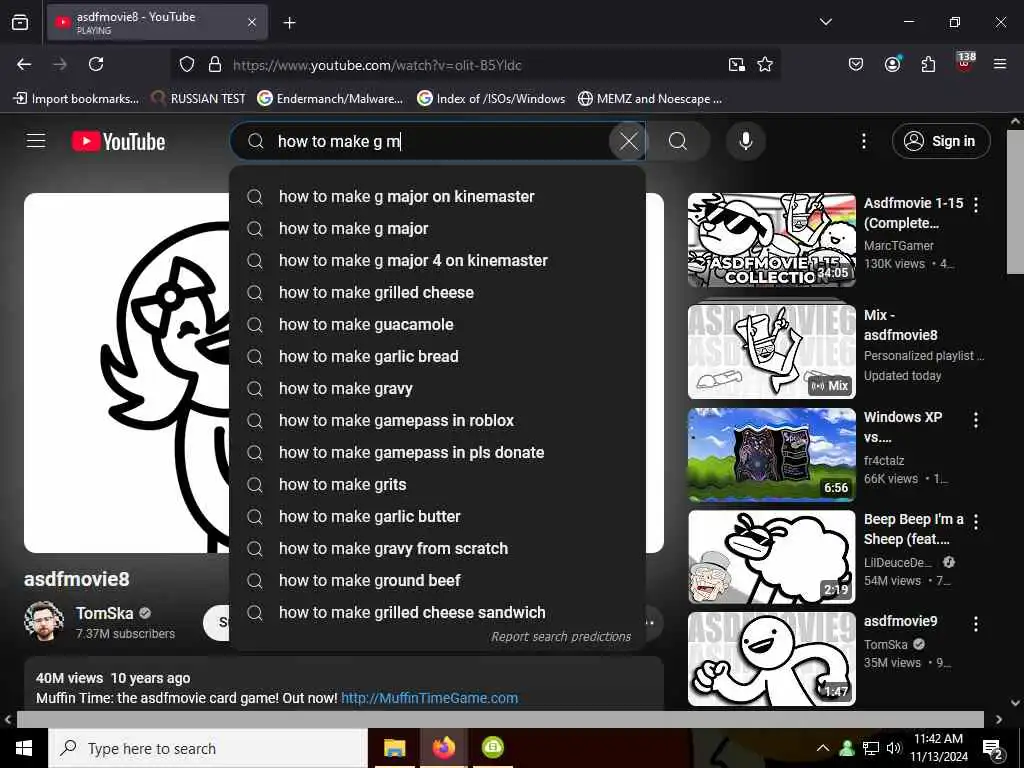Open the YouTube guide hamburger menu
Viewport: 1024px width, 768px height.
point(36,141)
